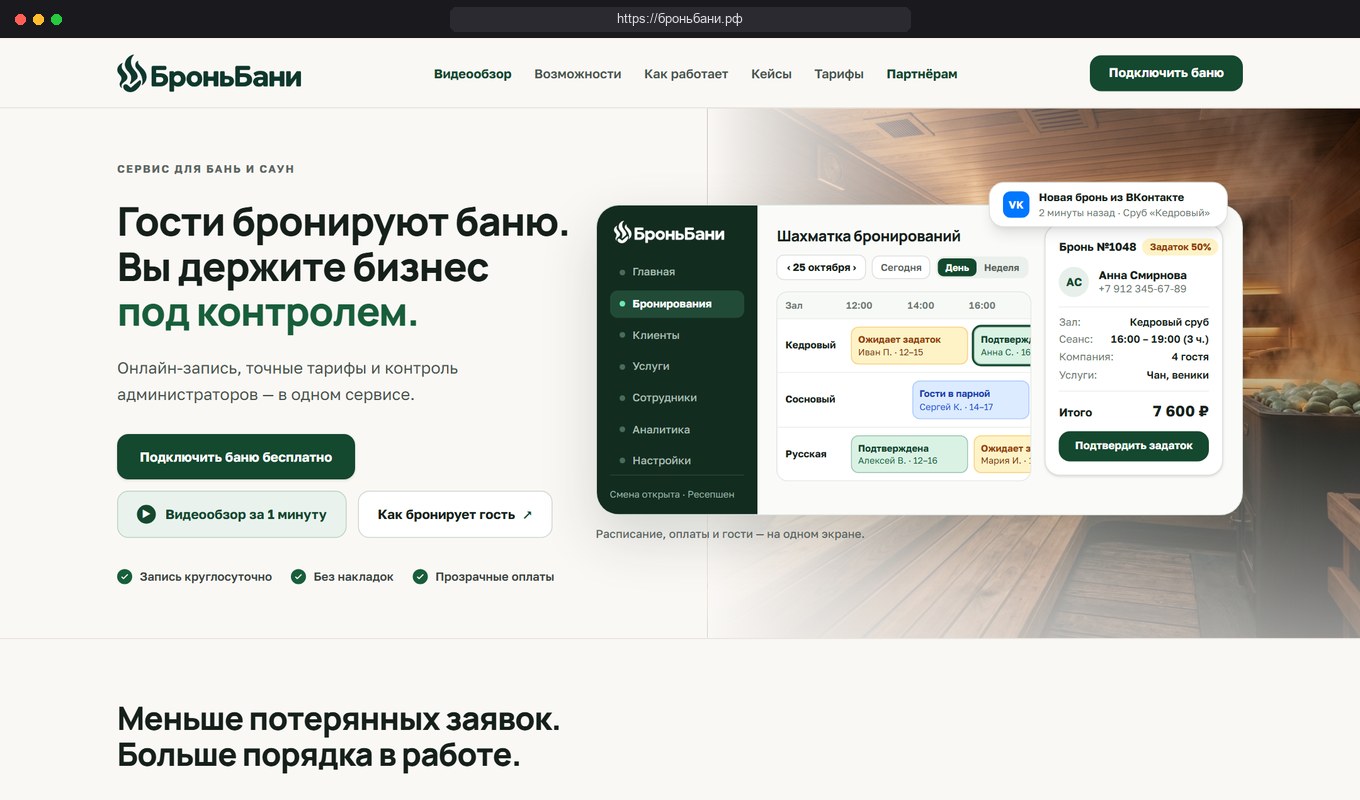Click Смена открыта · Ресепшен status
Viewport: 1360px width, 800px height.
[x=672, y=494]
